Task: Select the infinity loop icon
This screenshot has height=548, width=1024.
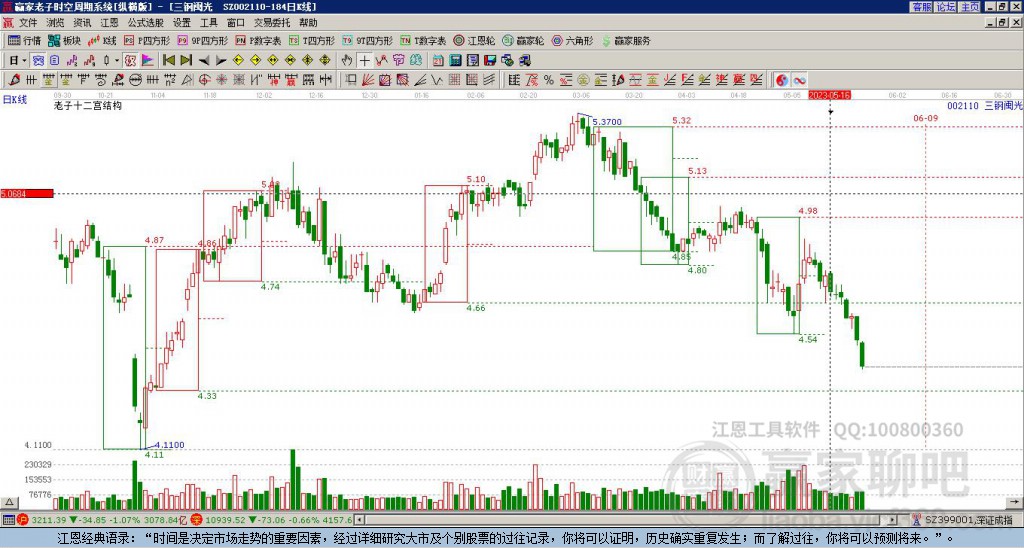Action: click(x=799, y=80)
